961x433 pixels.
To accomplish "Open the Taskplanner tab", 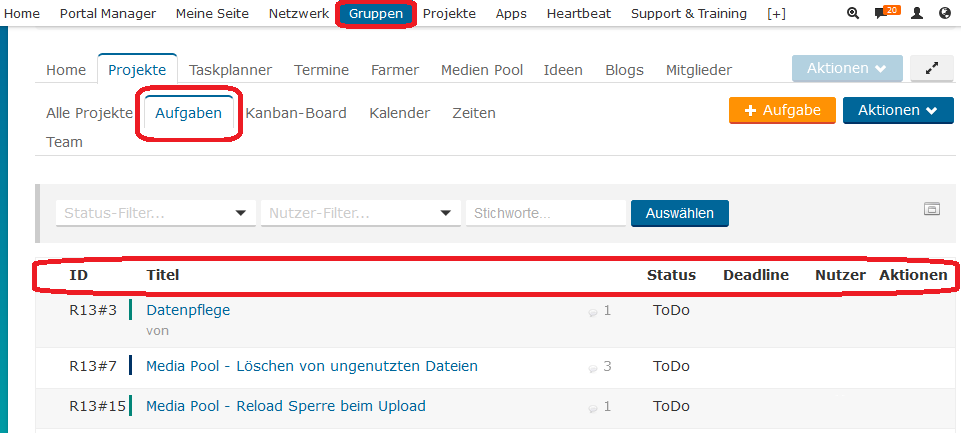I will pyautogui.click(x=230, y=70).
